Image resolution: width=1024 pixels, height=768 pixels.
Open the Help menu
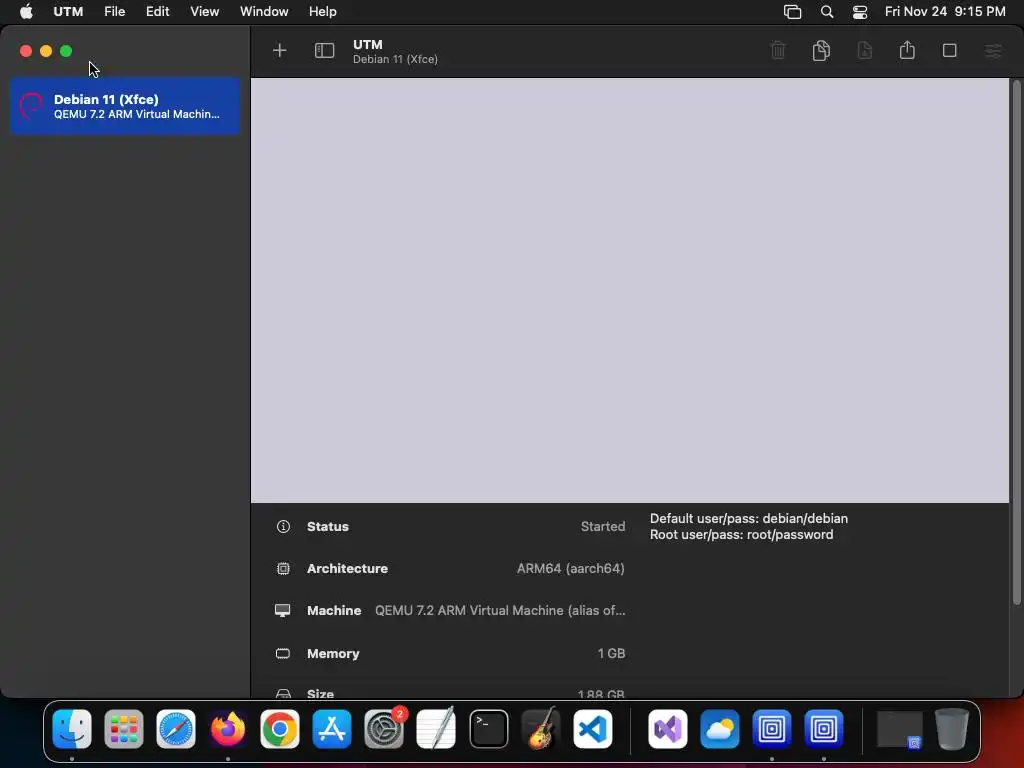tap(323, 12)
